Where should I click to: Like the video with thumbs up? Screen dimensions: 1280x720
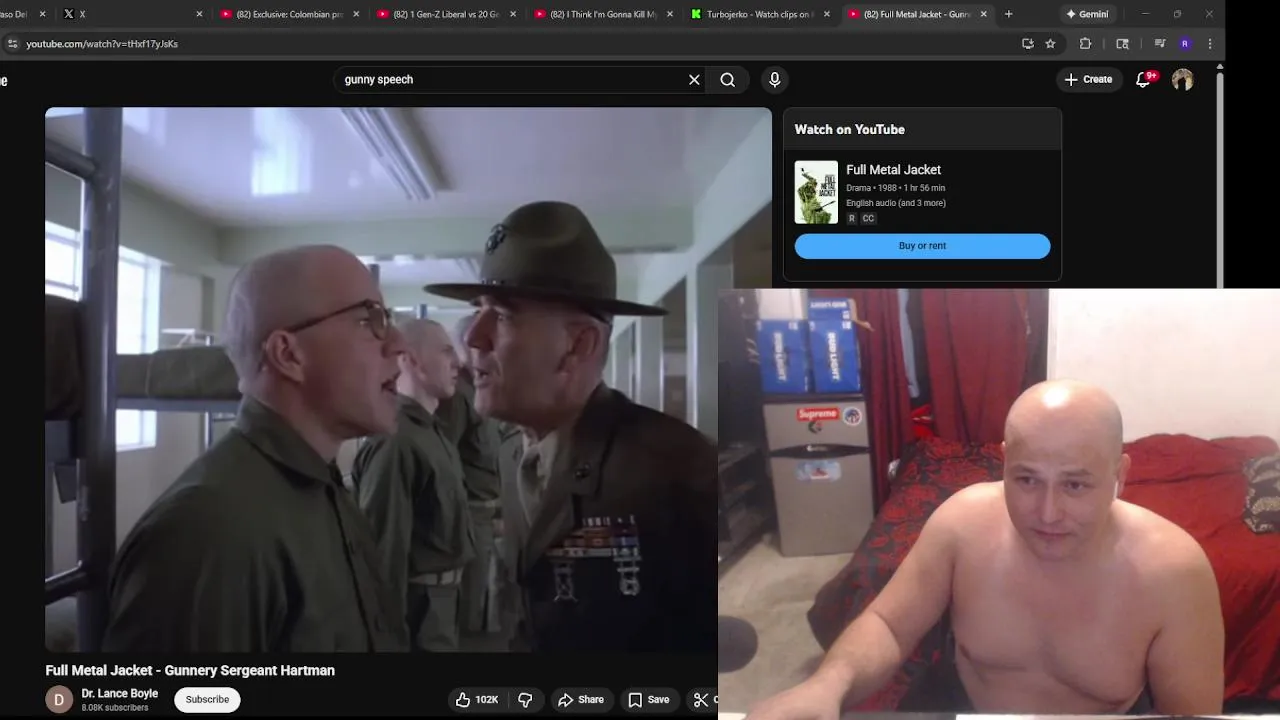point(476,700)
